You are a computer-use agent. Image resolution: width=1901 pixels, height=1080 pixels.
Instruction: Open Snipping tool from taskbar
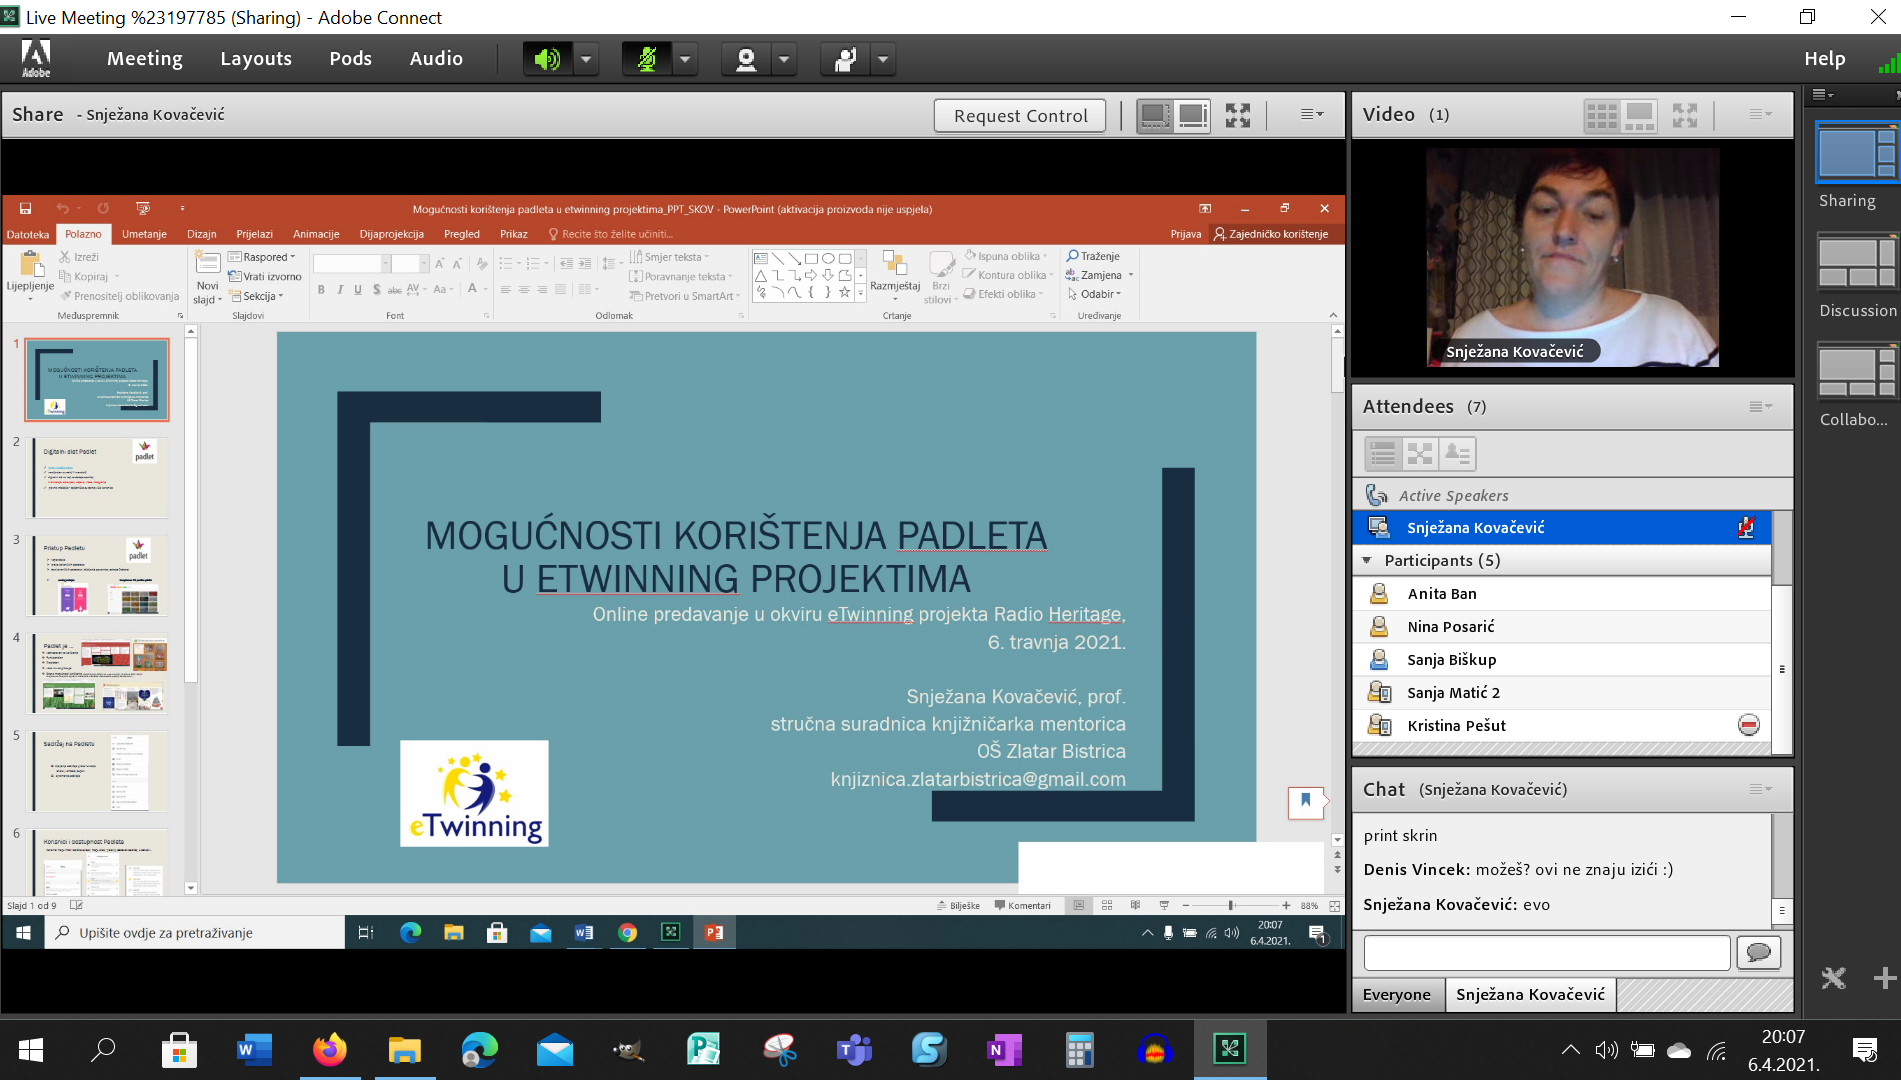[x=779, y=1050]
